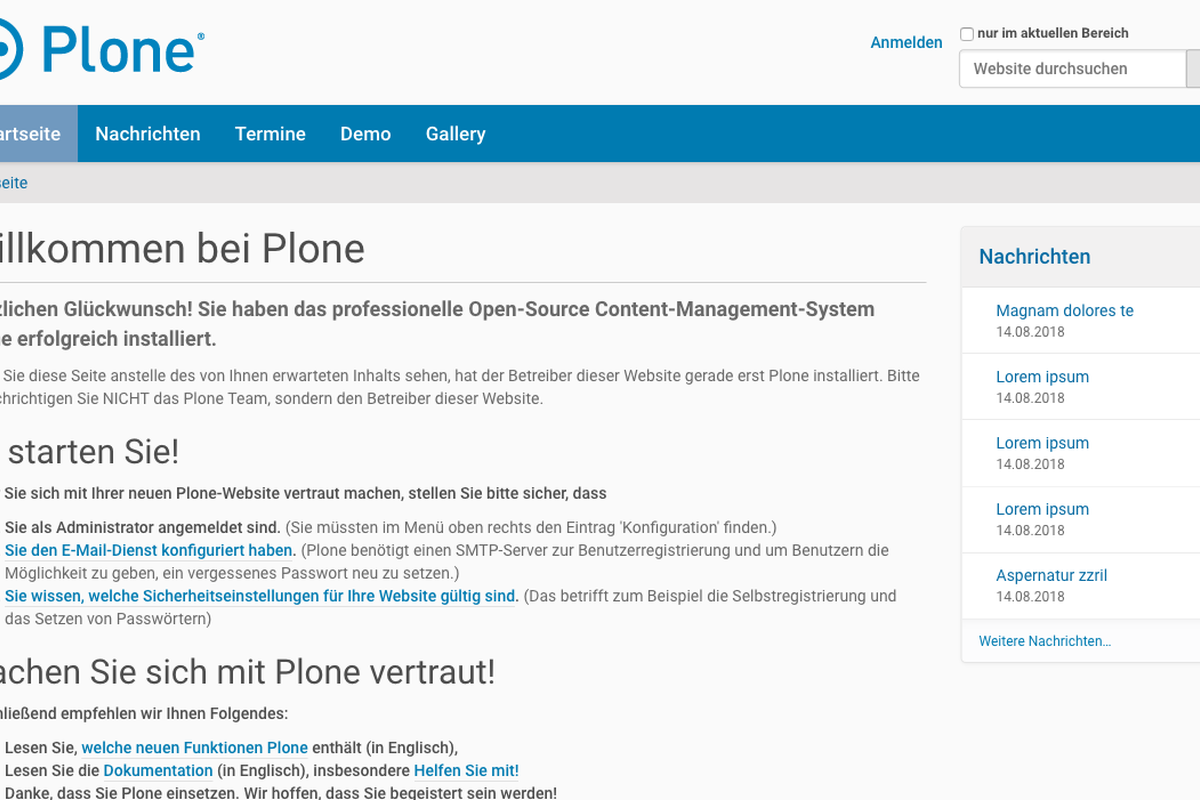Open the 'welche neuen Funktionen Plone' link
The image size is (1200, 800).
(x=194, y=748)
